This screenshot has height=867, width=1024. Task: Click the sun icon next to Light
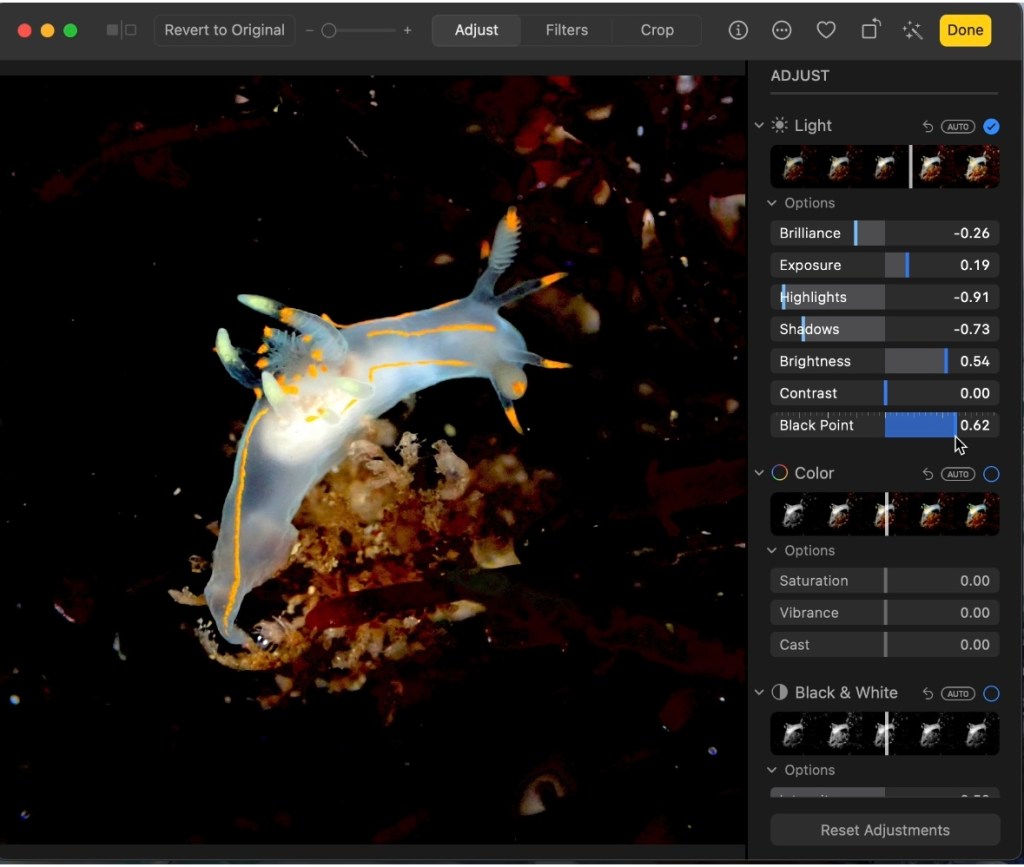point(778,125)
